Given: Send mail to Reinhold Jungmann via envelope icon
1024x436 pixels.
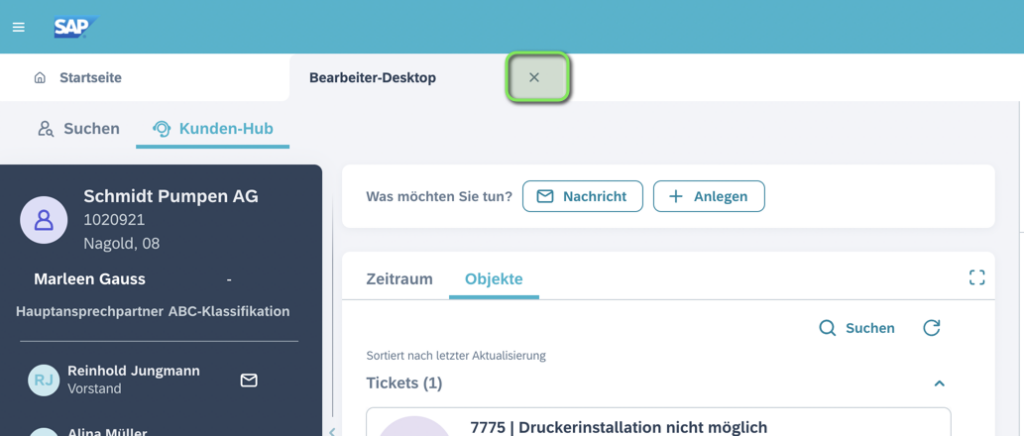Looking at the screenshot, I should [x=249, y=380].
